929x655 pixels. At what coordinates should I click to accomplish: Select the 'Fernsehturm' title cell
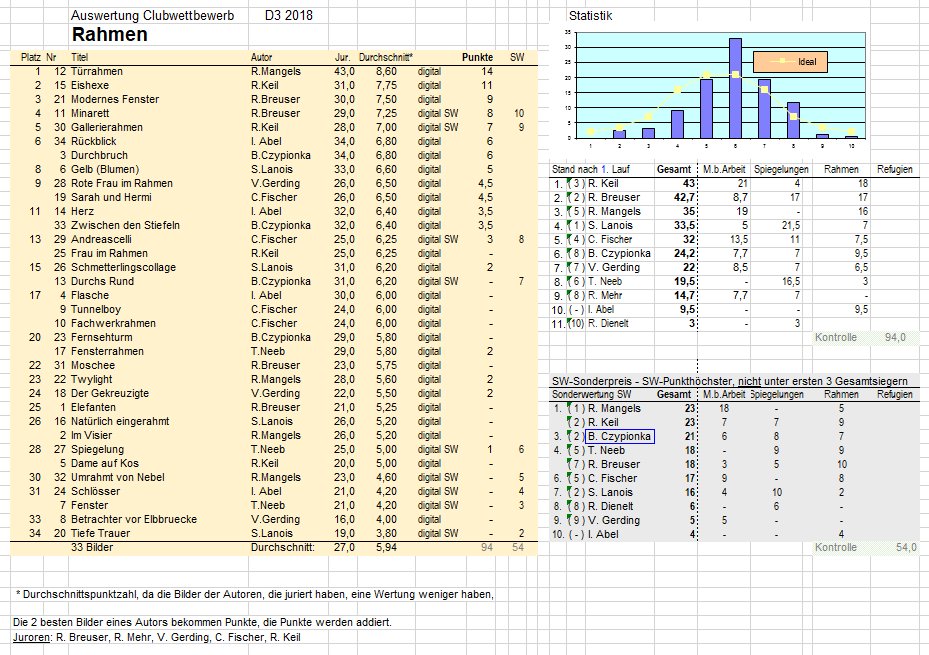[x=102, y=338]
